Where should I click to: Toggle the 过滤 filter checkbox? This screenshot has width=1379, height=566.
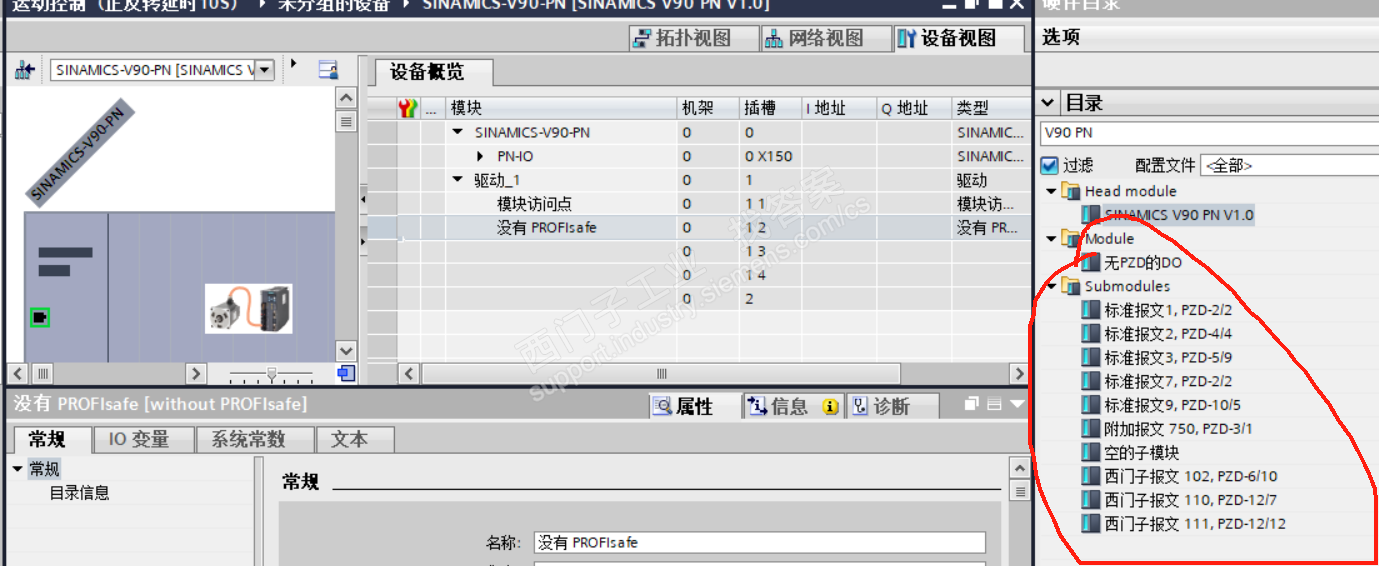click(1049, 165)
